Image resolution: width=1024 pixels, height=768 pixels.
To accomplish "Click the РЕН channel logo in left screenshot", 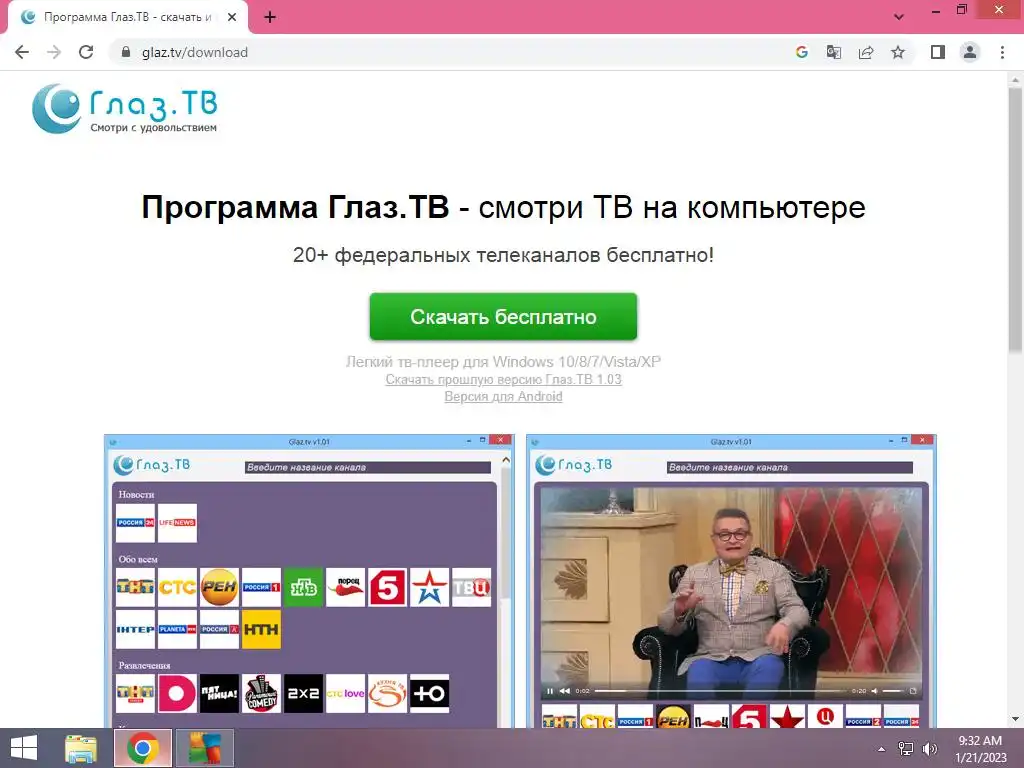I will pyautogui.click(x=219, y=587).
